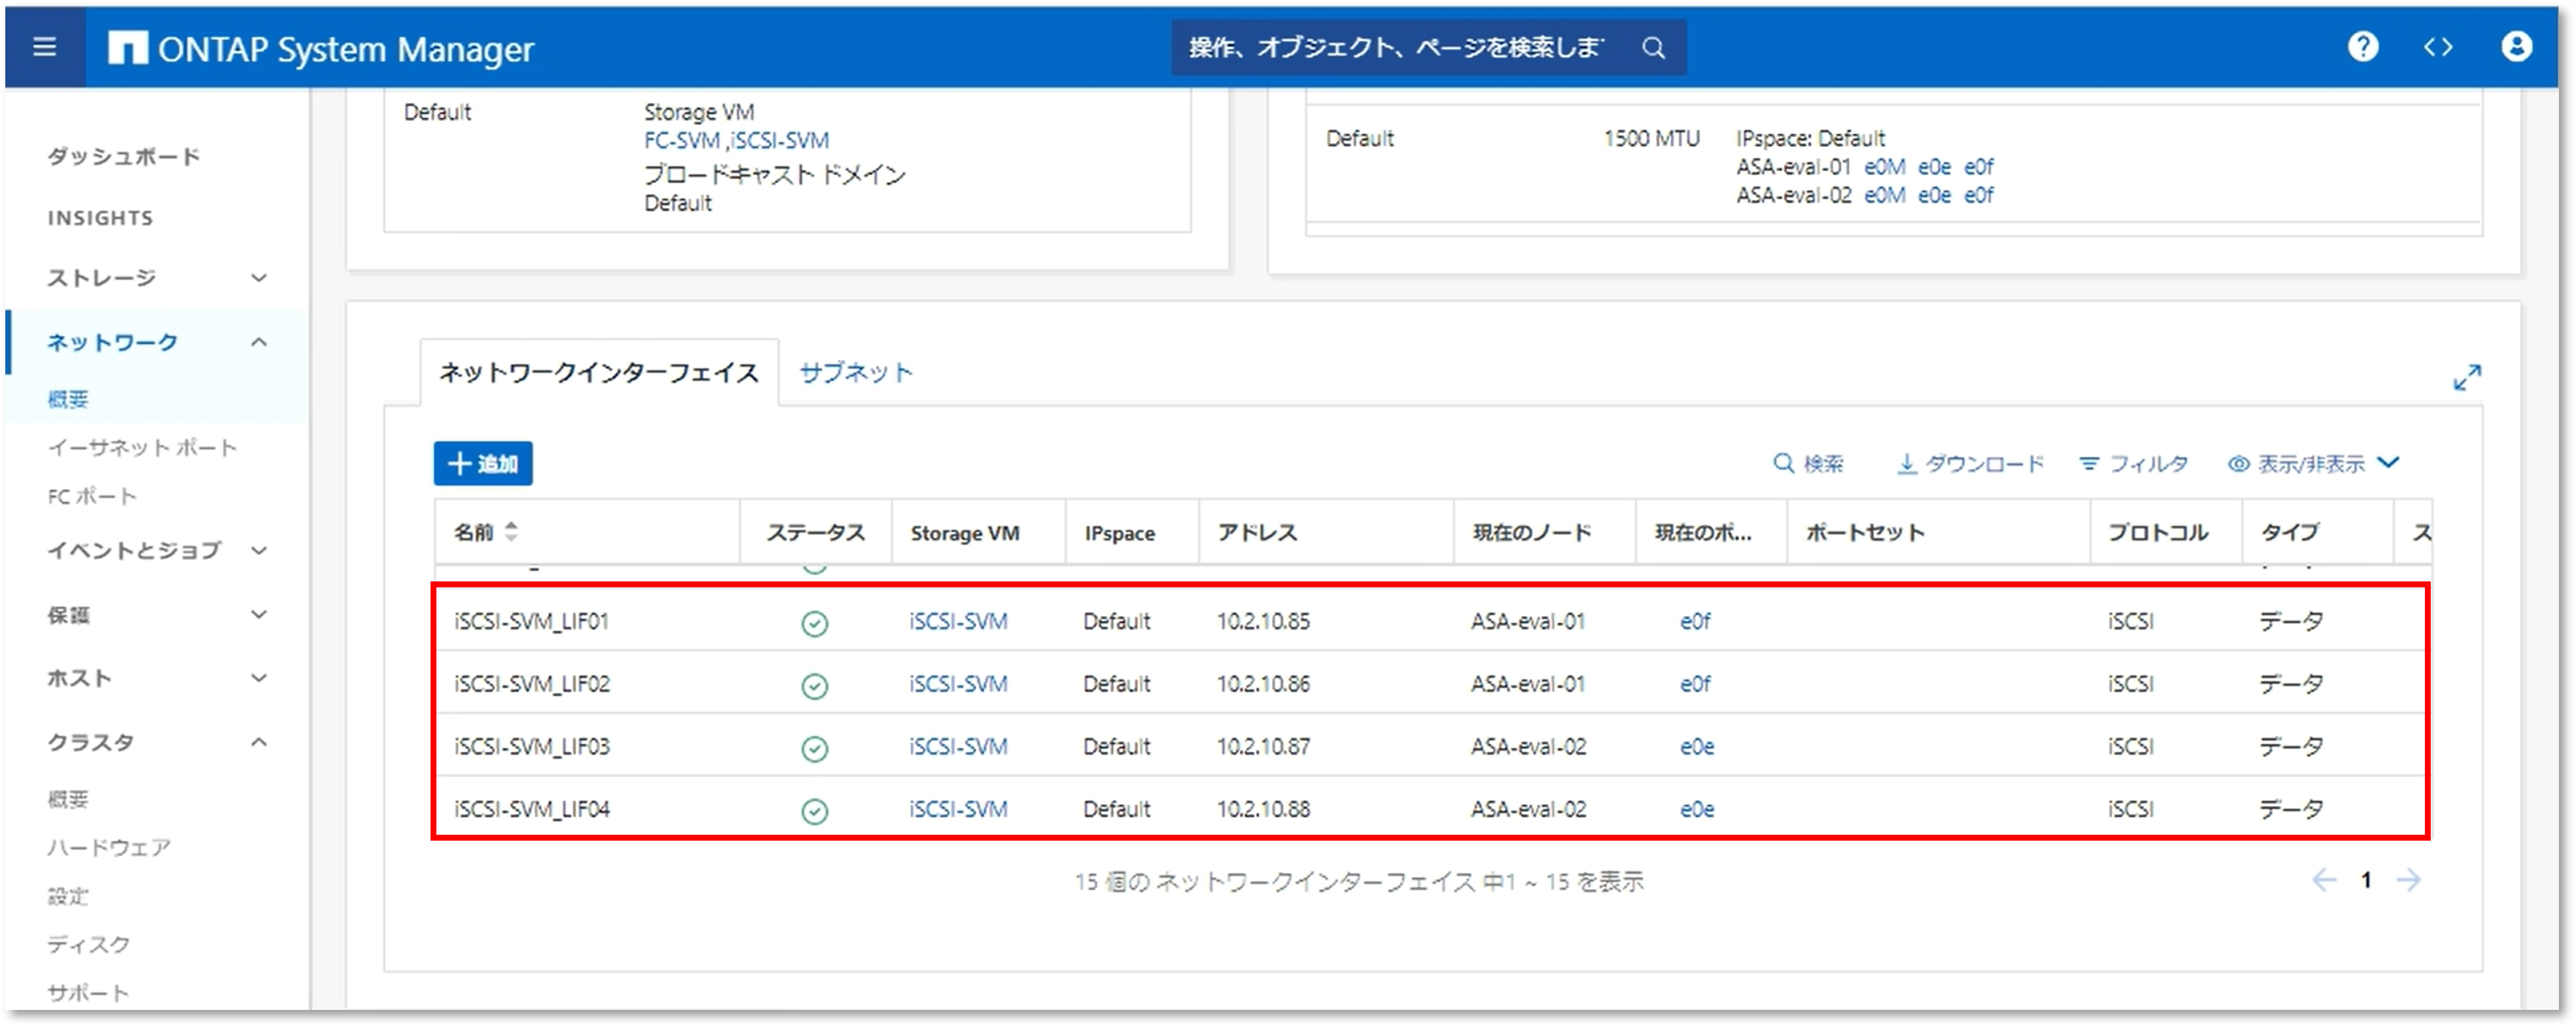Expand the network interfaces panel to fullscreen
The image size is (2576, 1027).
point(2467,377)
